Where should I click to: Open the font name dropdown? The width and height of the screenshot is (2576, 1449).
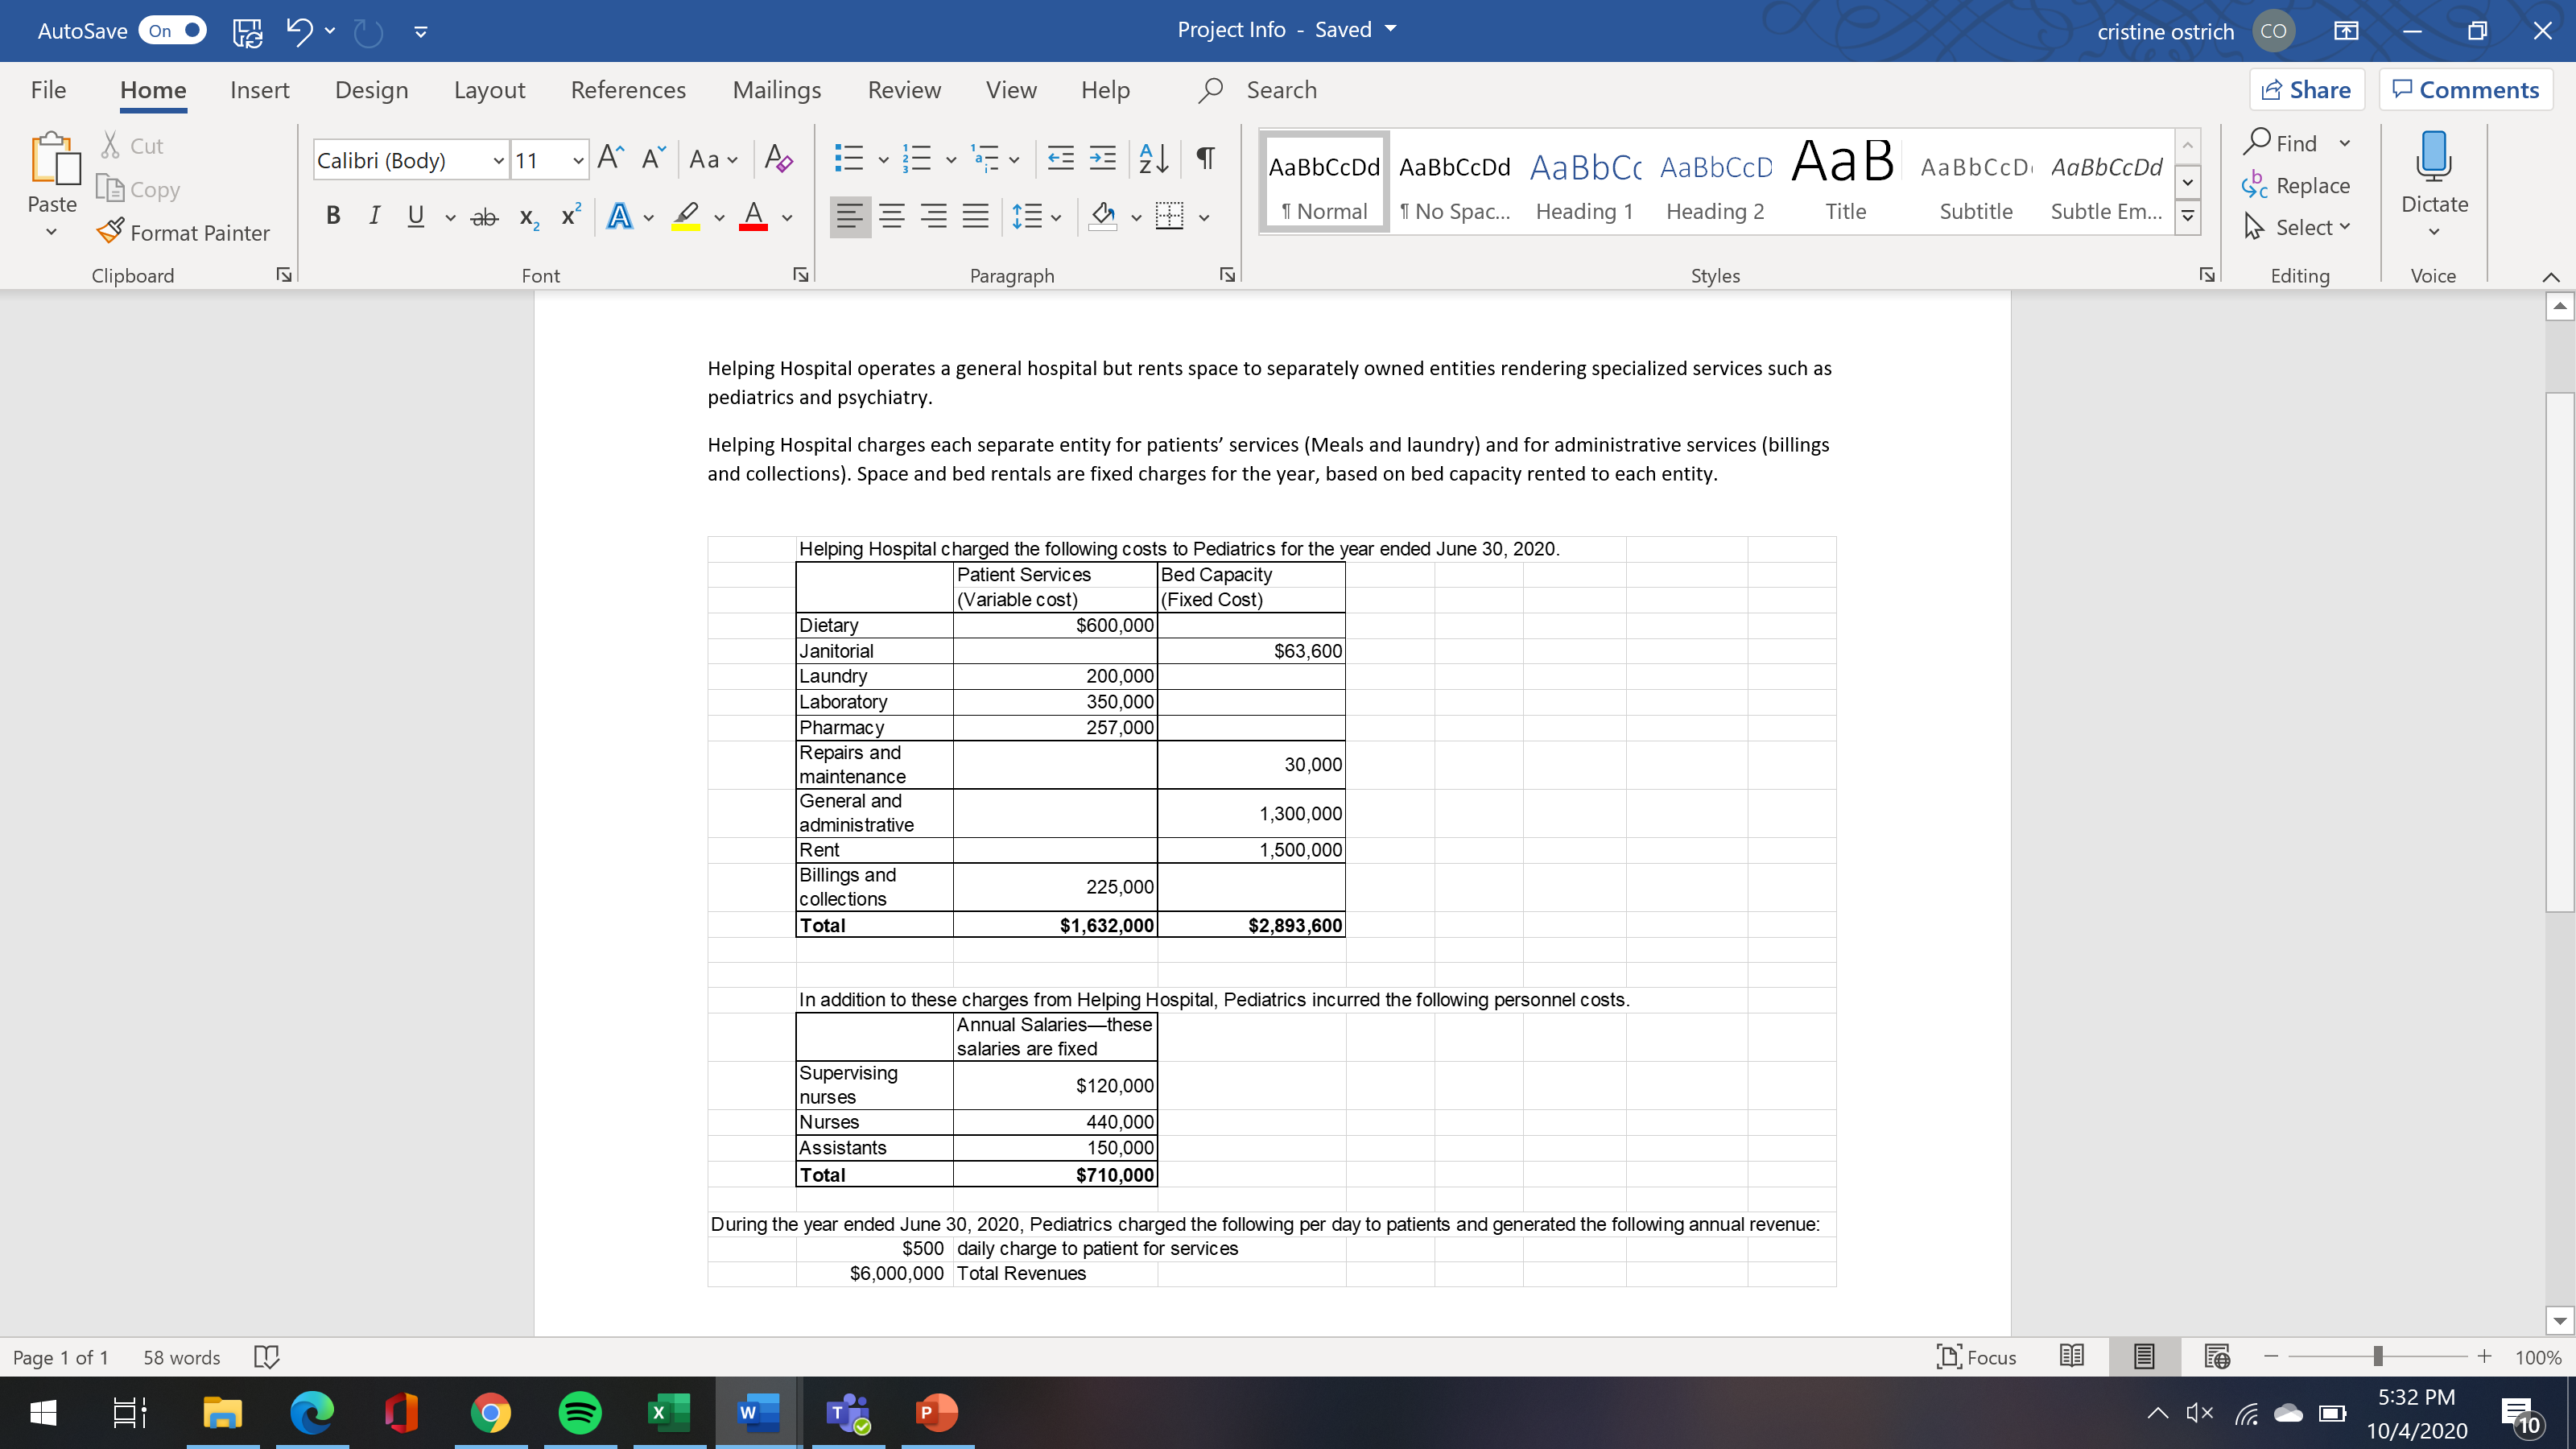pos(498,160)
